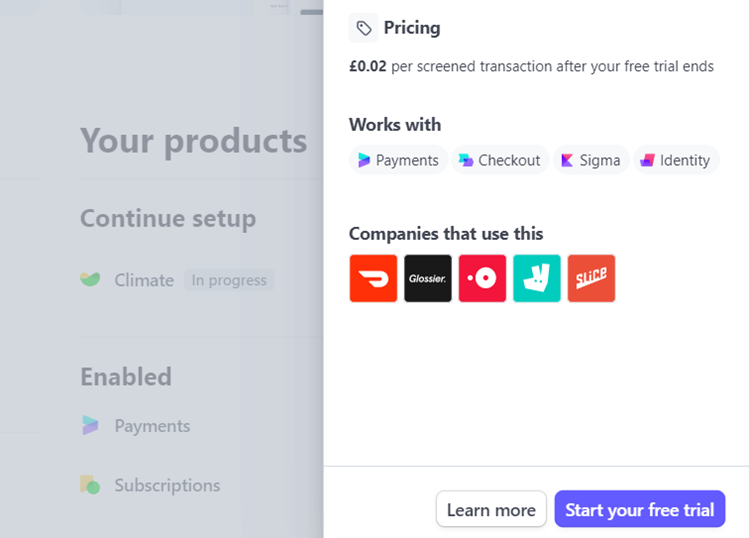Image resolution: width=750 pixels, height=538 pixels.
Task: Select the Checkout chip under Works with
Action: tap(500, 160)
